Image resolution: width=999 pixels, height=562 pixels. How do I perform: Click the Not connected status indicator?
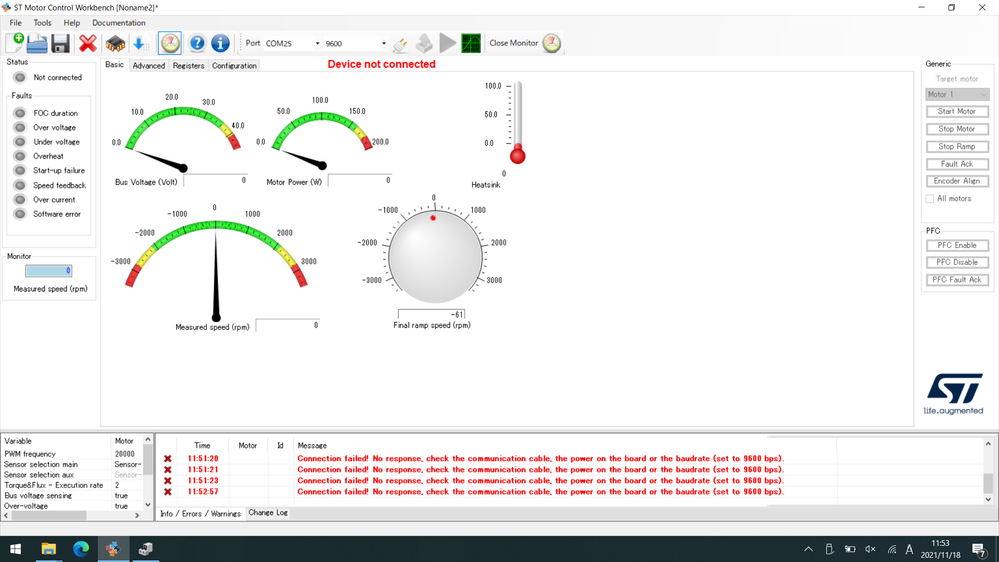pos(20,77)
